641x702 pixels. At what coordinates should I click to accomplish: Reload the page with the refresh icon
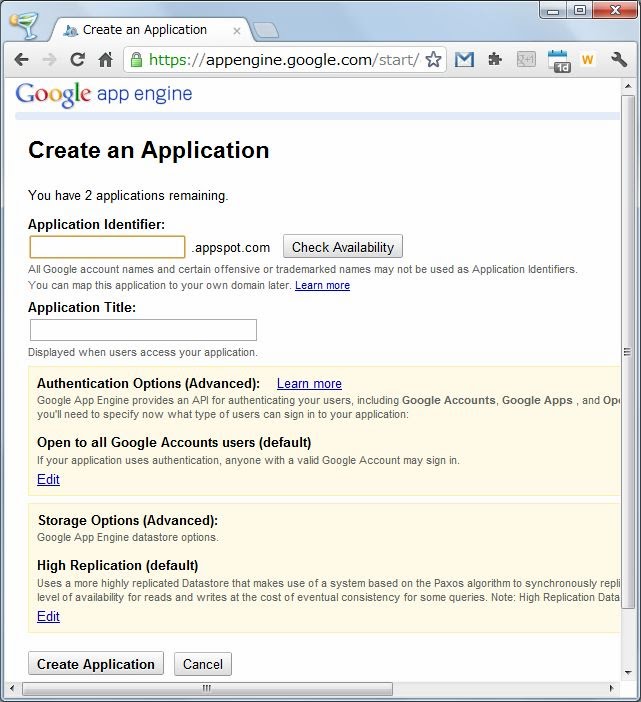pyautogui.click(x=77, y=60)
